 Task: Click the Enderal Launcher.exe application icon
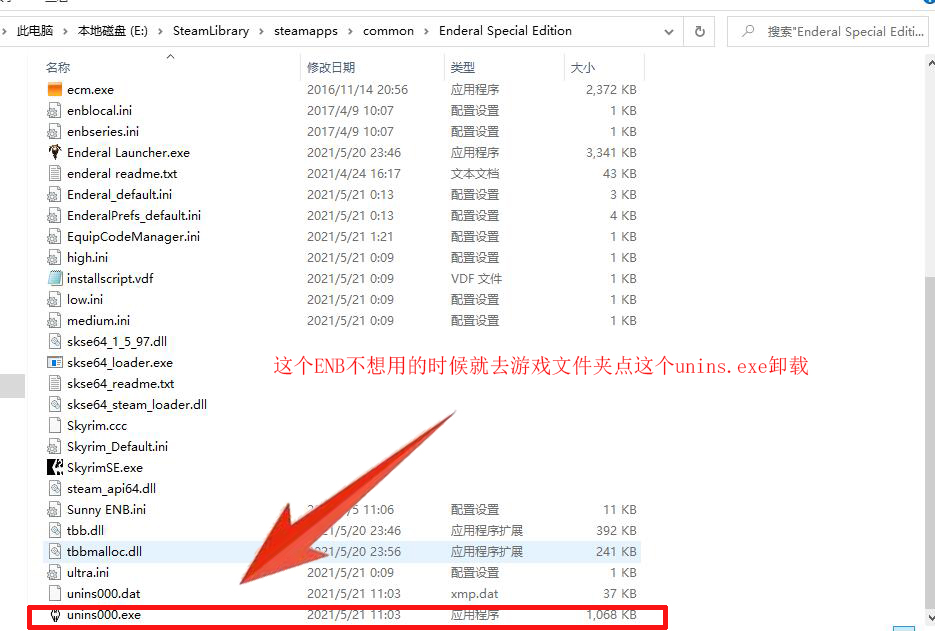[x=54, y=152]
